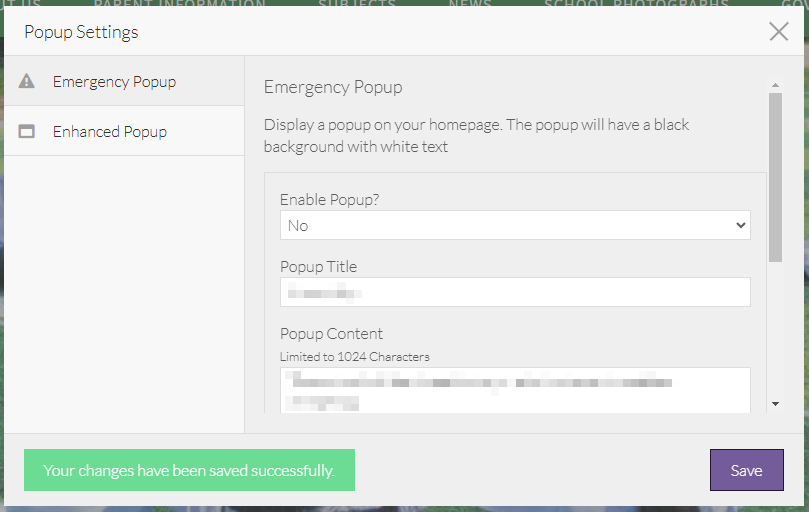Click the vertical scrollbar thumb
The width and height of the screenshot is (809, 512).
(775, 175)
